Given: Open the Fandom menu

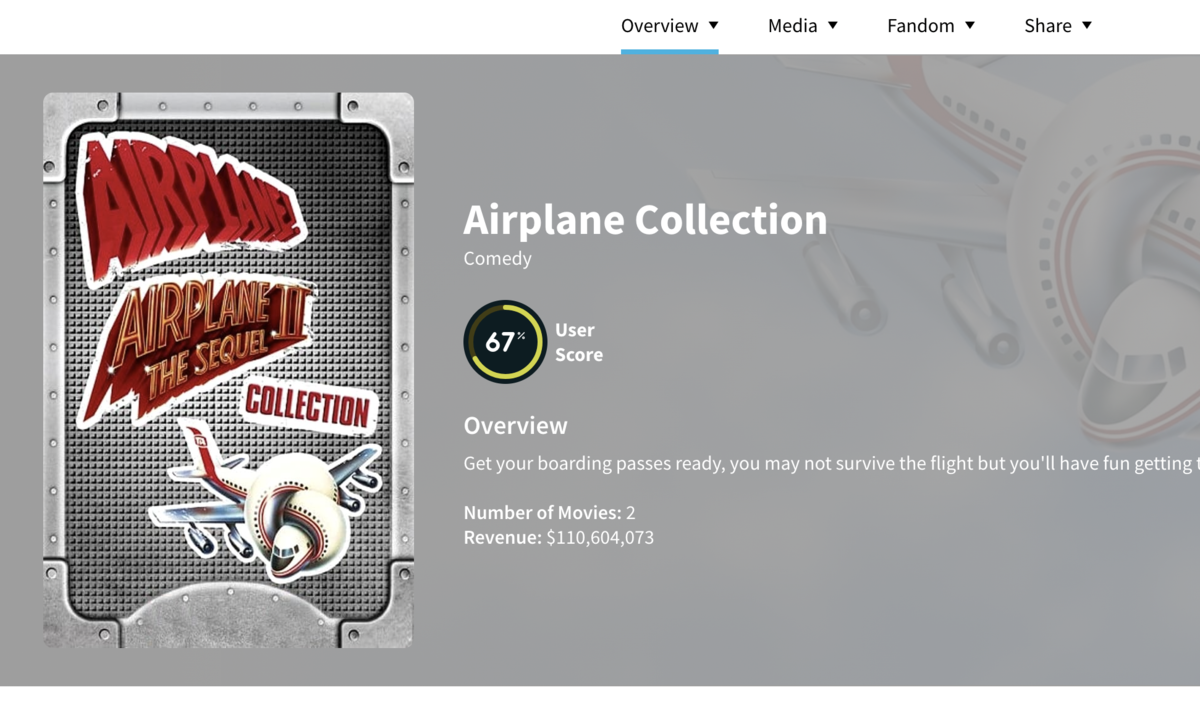Looking at the screenshot, I should tap(931, 26).
